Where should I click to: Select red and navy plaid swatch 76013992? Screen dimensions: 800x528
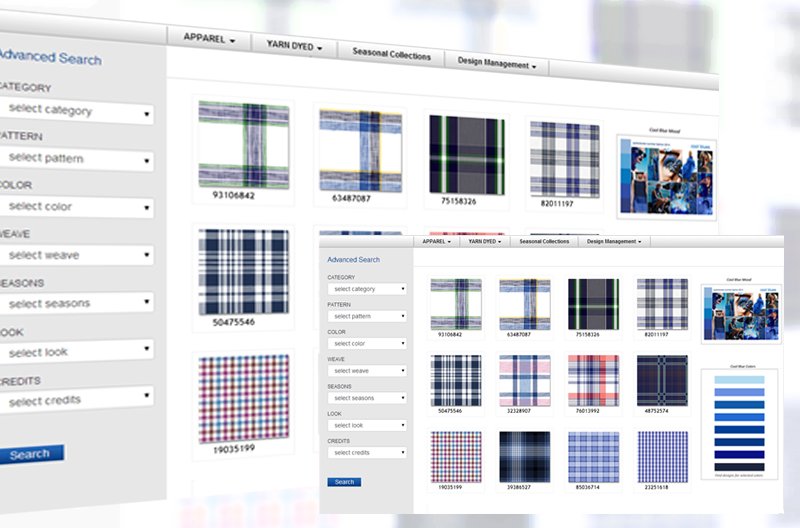593,379
